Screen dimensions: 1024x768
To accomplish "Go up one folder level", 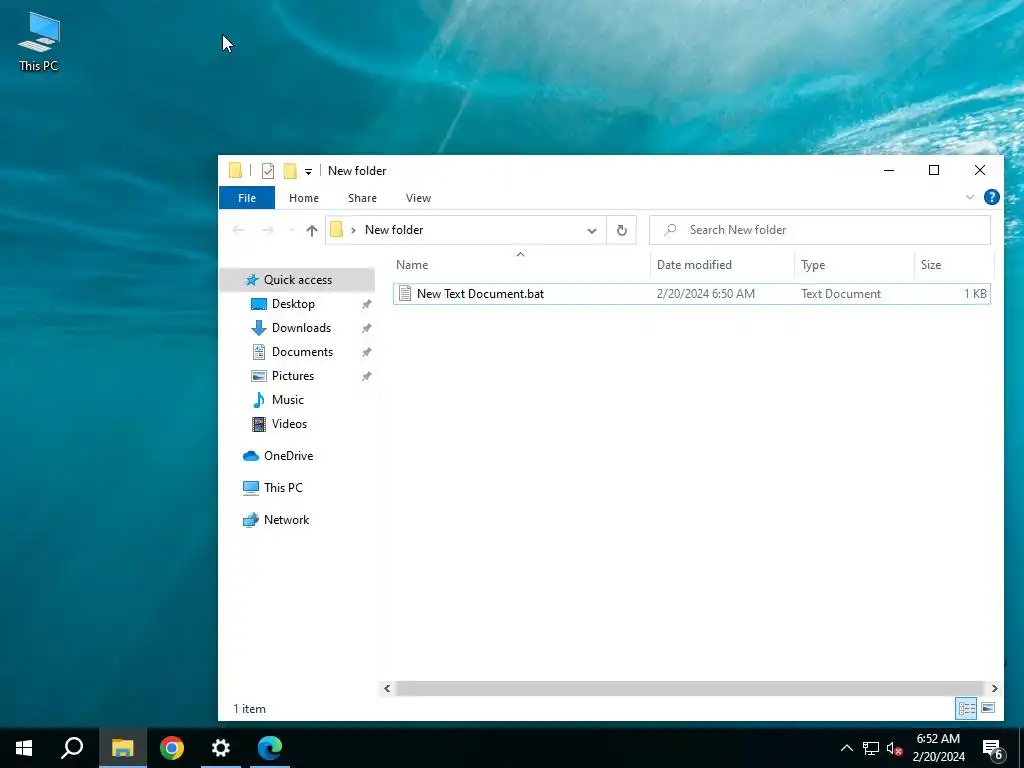I will click(312, 230).
